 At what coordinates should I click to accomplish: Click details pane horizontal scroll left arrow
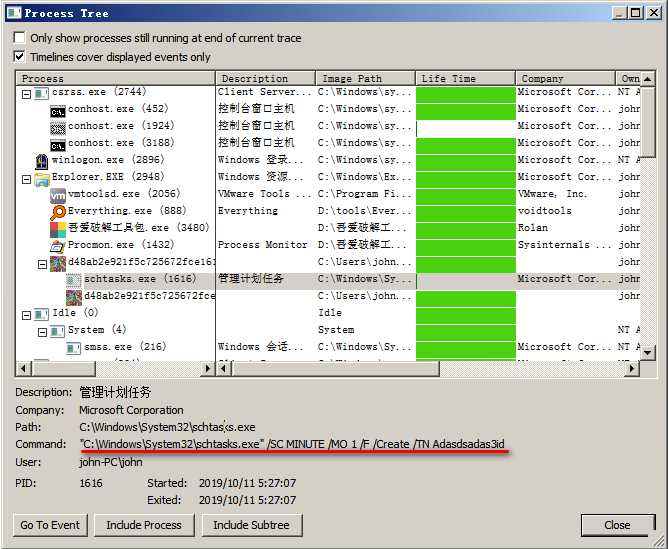coord(224,368)
